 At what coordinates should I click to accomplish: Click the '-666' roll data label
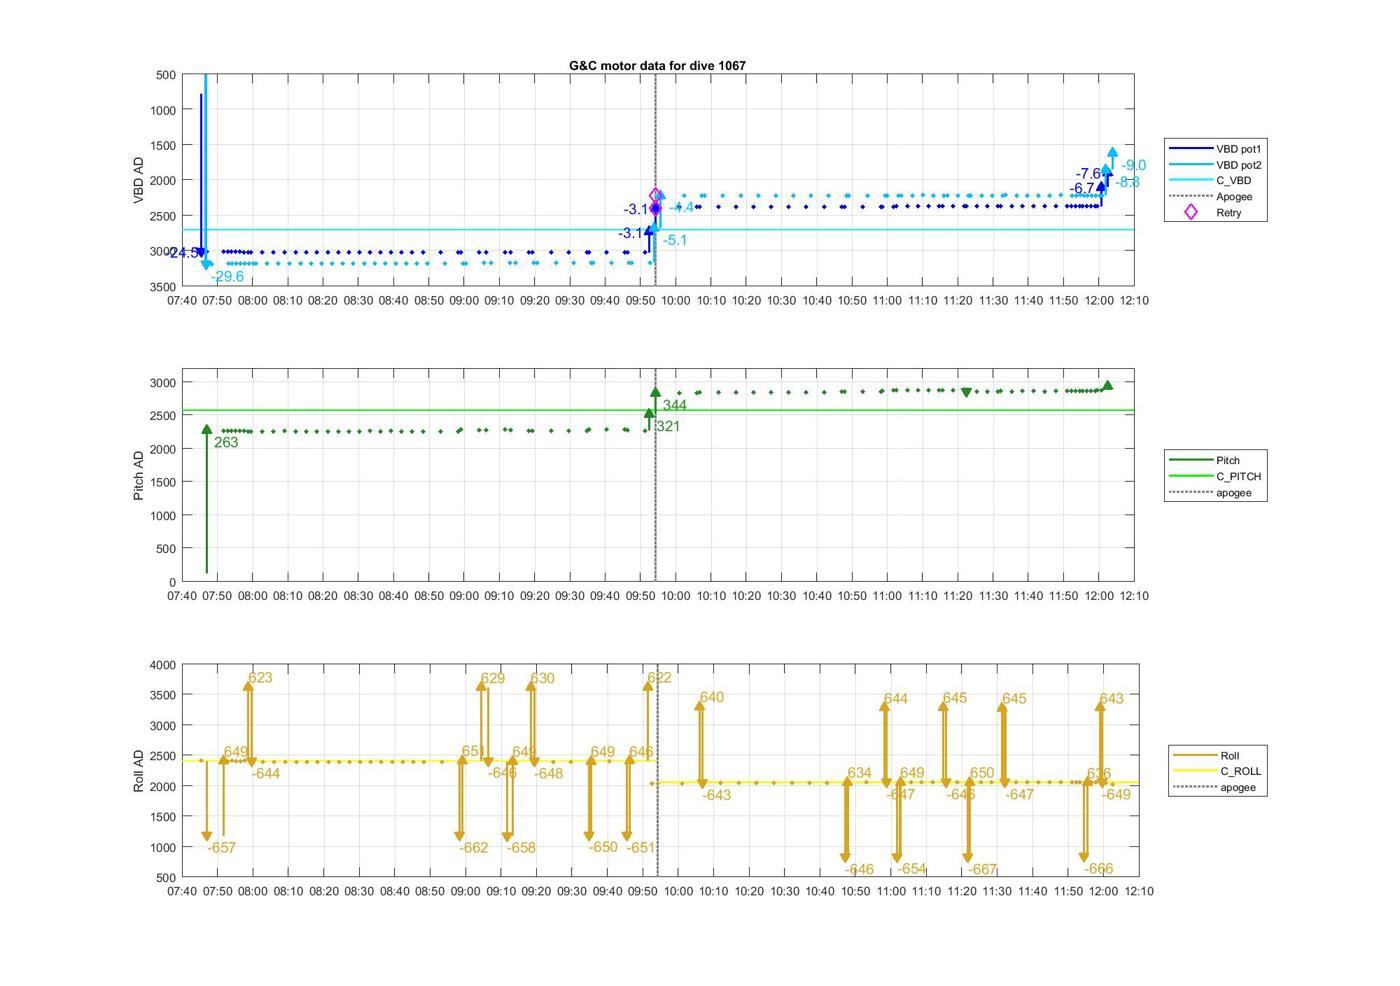[1098, 869]
